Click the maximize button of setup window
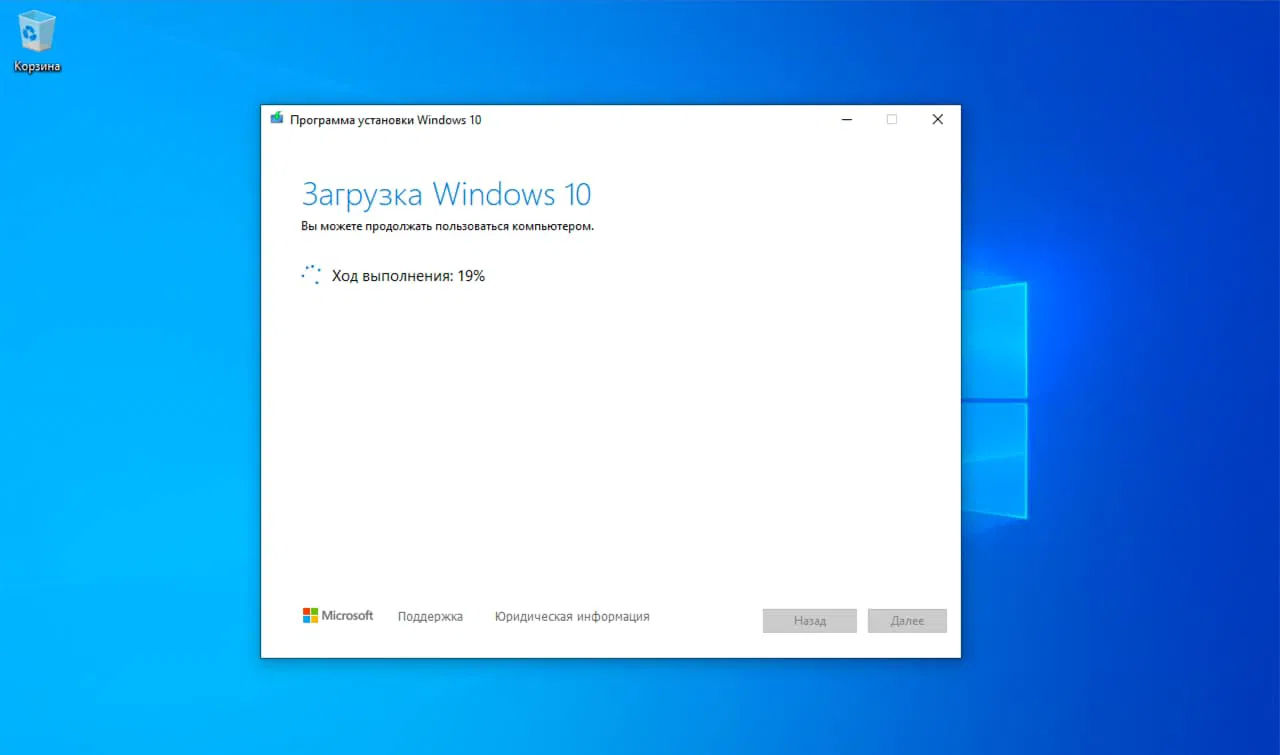Image resolution: width=1280 pixels, height=755 pixels. [892, 119]
